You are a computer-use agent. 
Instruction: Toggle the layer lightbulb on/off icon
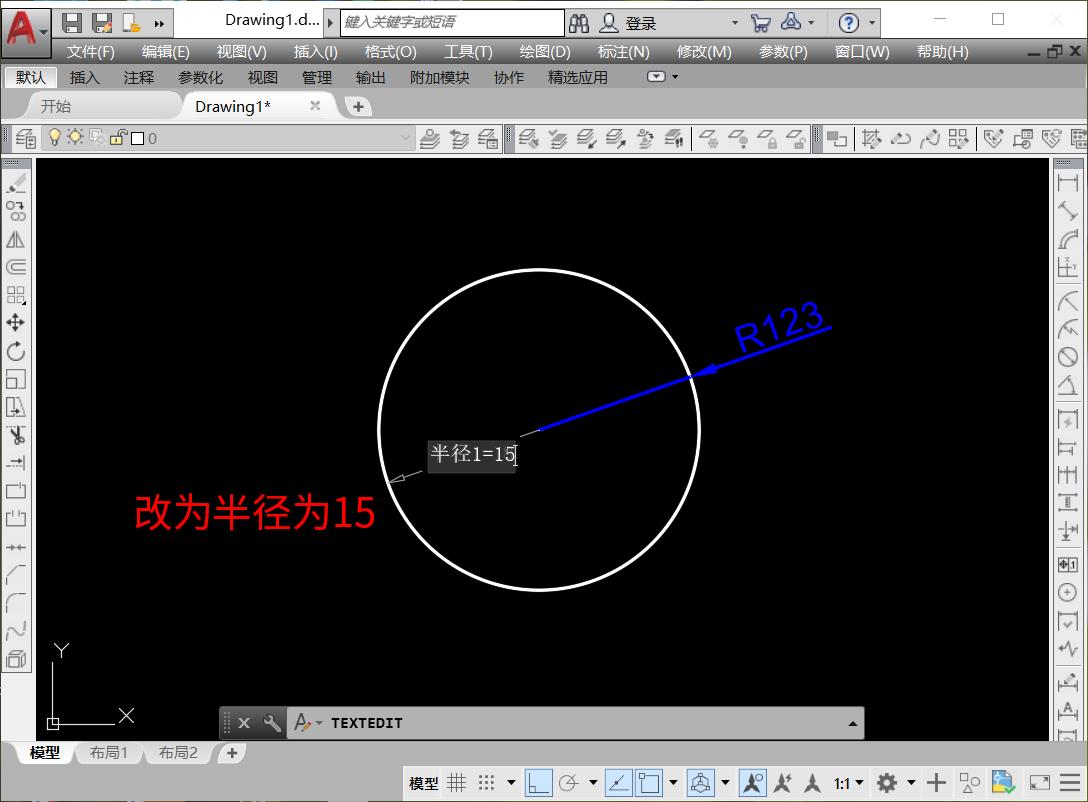point(55,138)
